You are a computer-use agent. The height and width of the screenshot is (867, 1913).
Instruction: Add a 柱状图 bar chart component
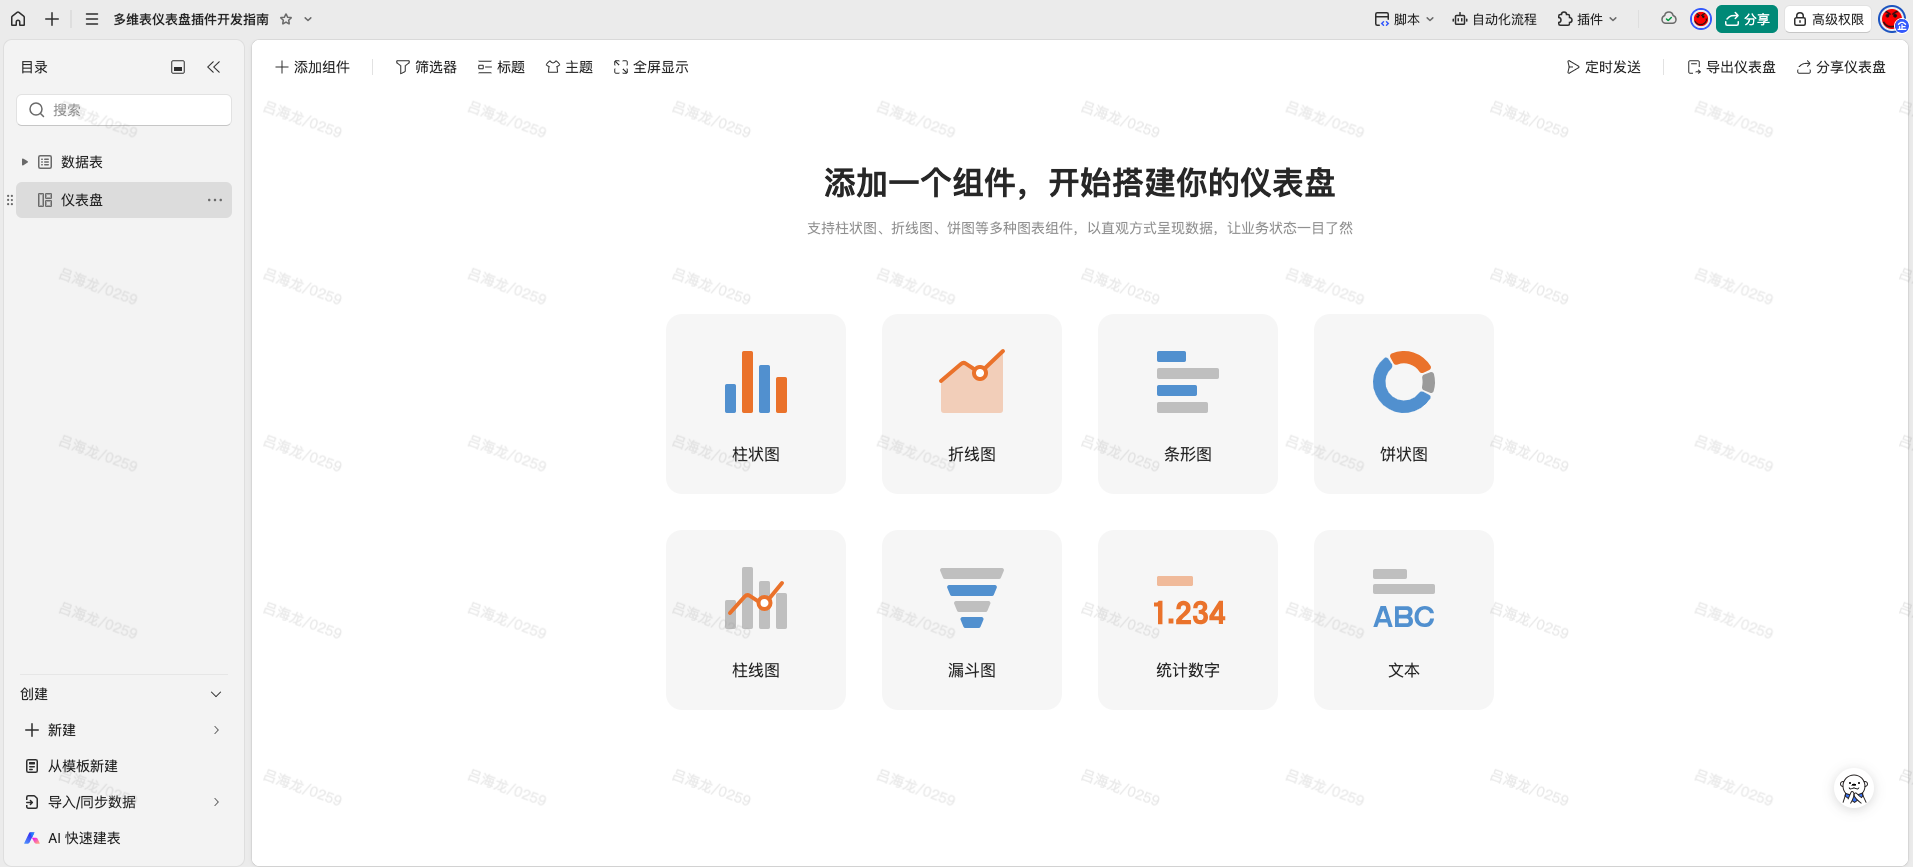(x=755, y=403)
